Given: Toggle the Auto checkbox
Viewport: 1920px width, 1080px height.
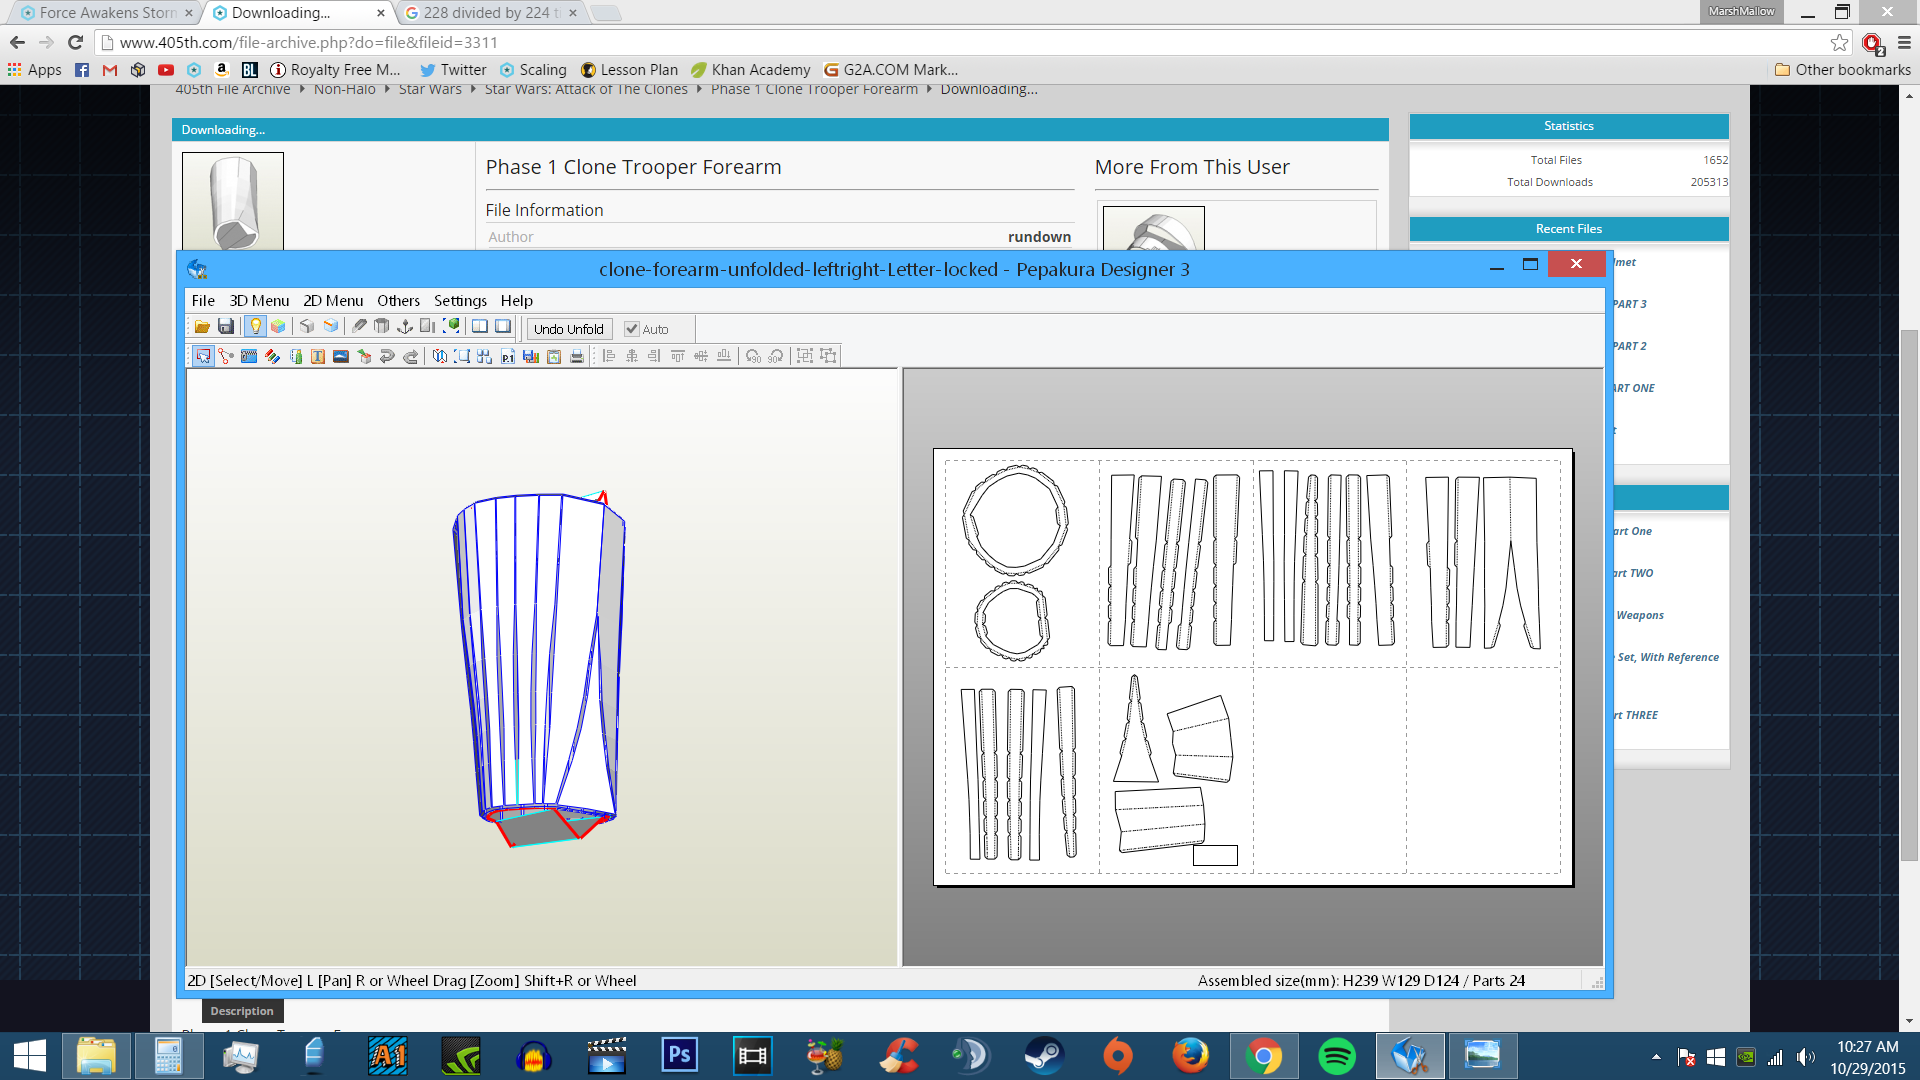Looking at the screenshot, I should click(632, 329).
